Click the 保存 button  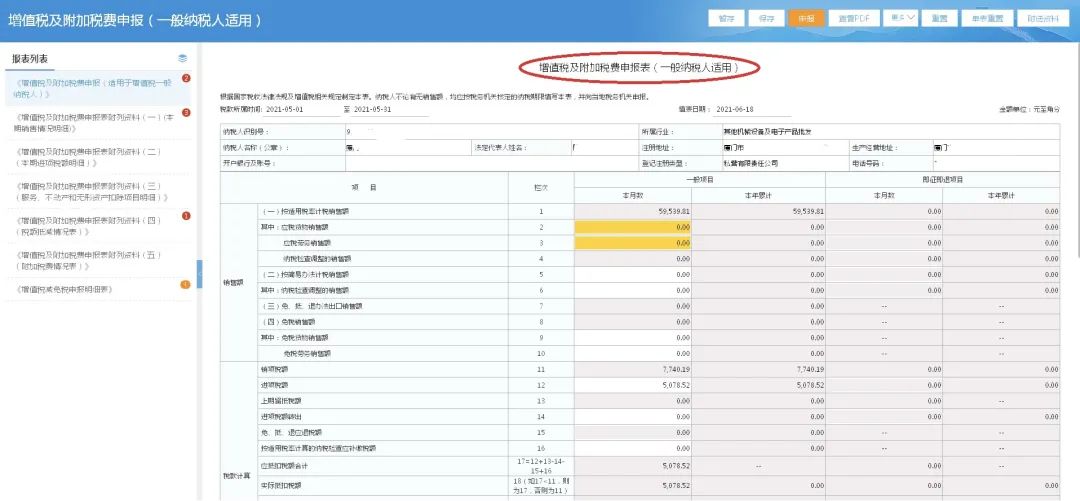tap(766, 19)
